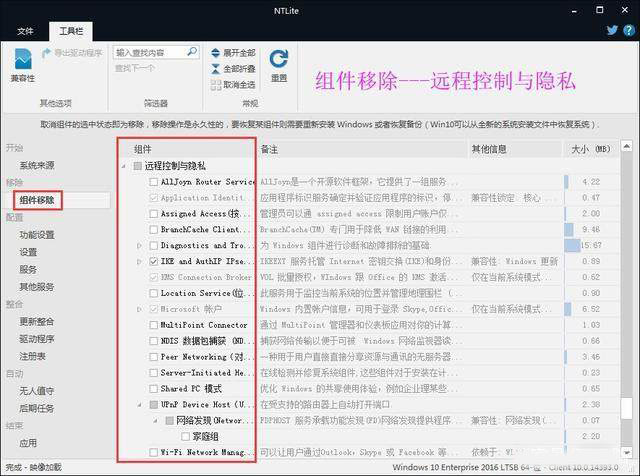Open 其他服务 in the sidebar

tap(37, 287)
